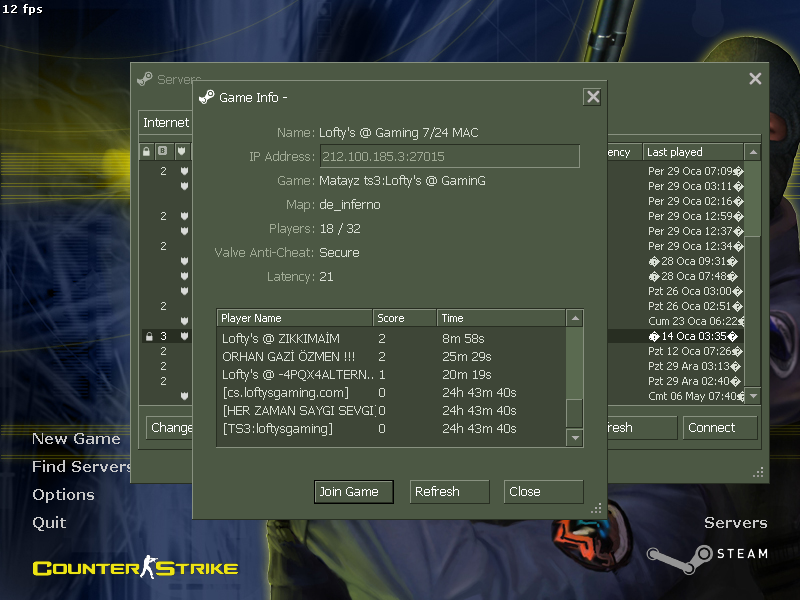Select server row Per 29 Oca 03:11
Image resolution: width=800 pixels, height=600 pixels.
pos(695,186)
